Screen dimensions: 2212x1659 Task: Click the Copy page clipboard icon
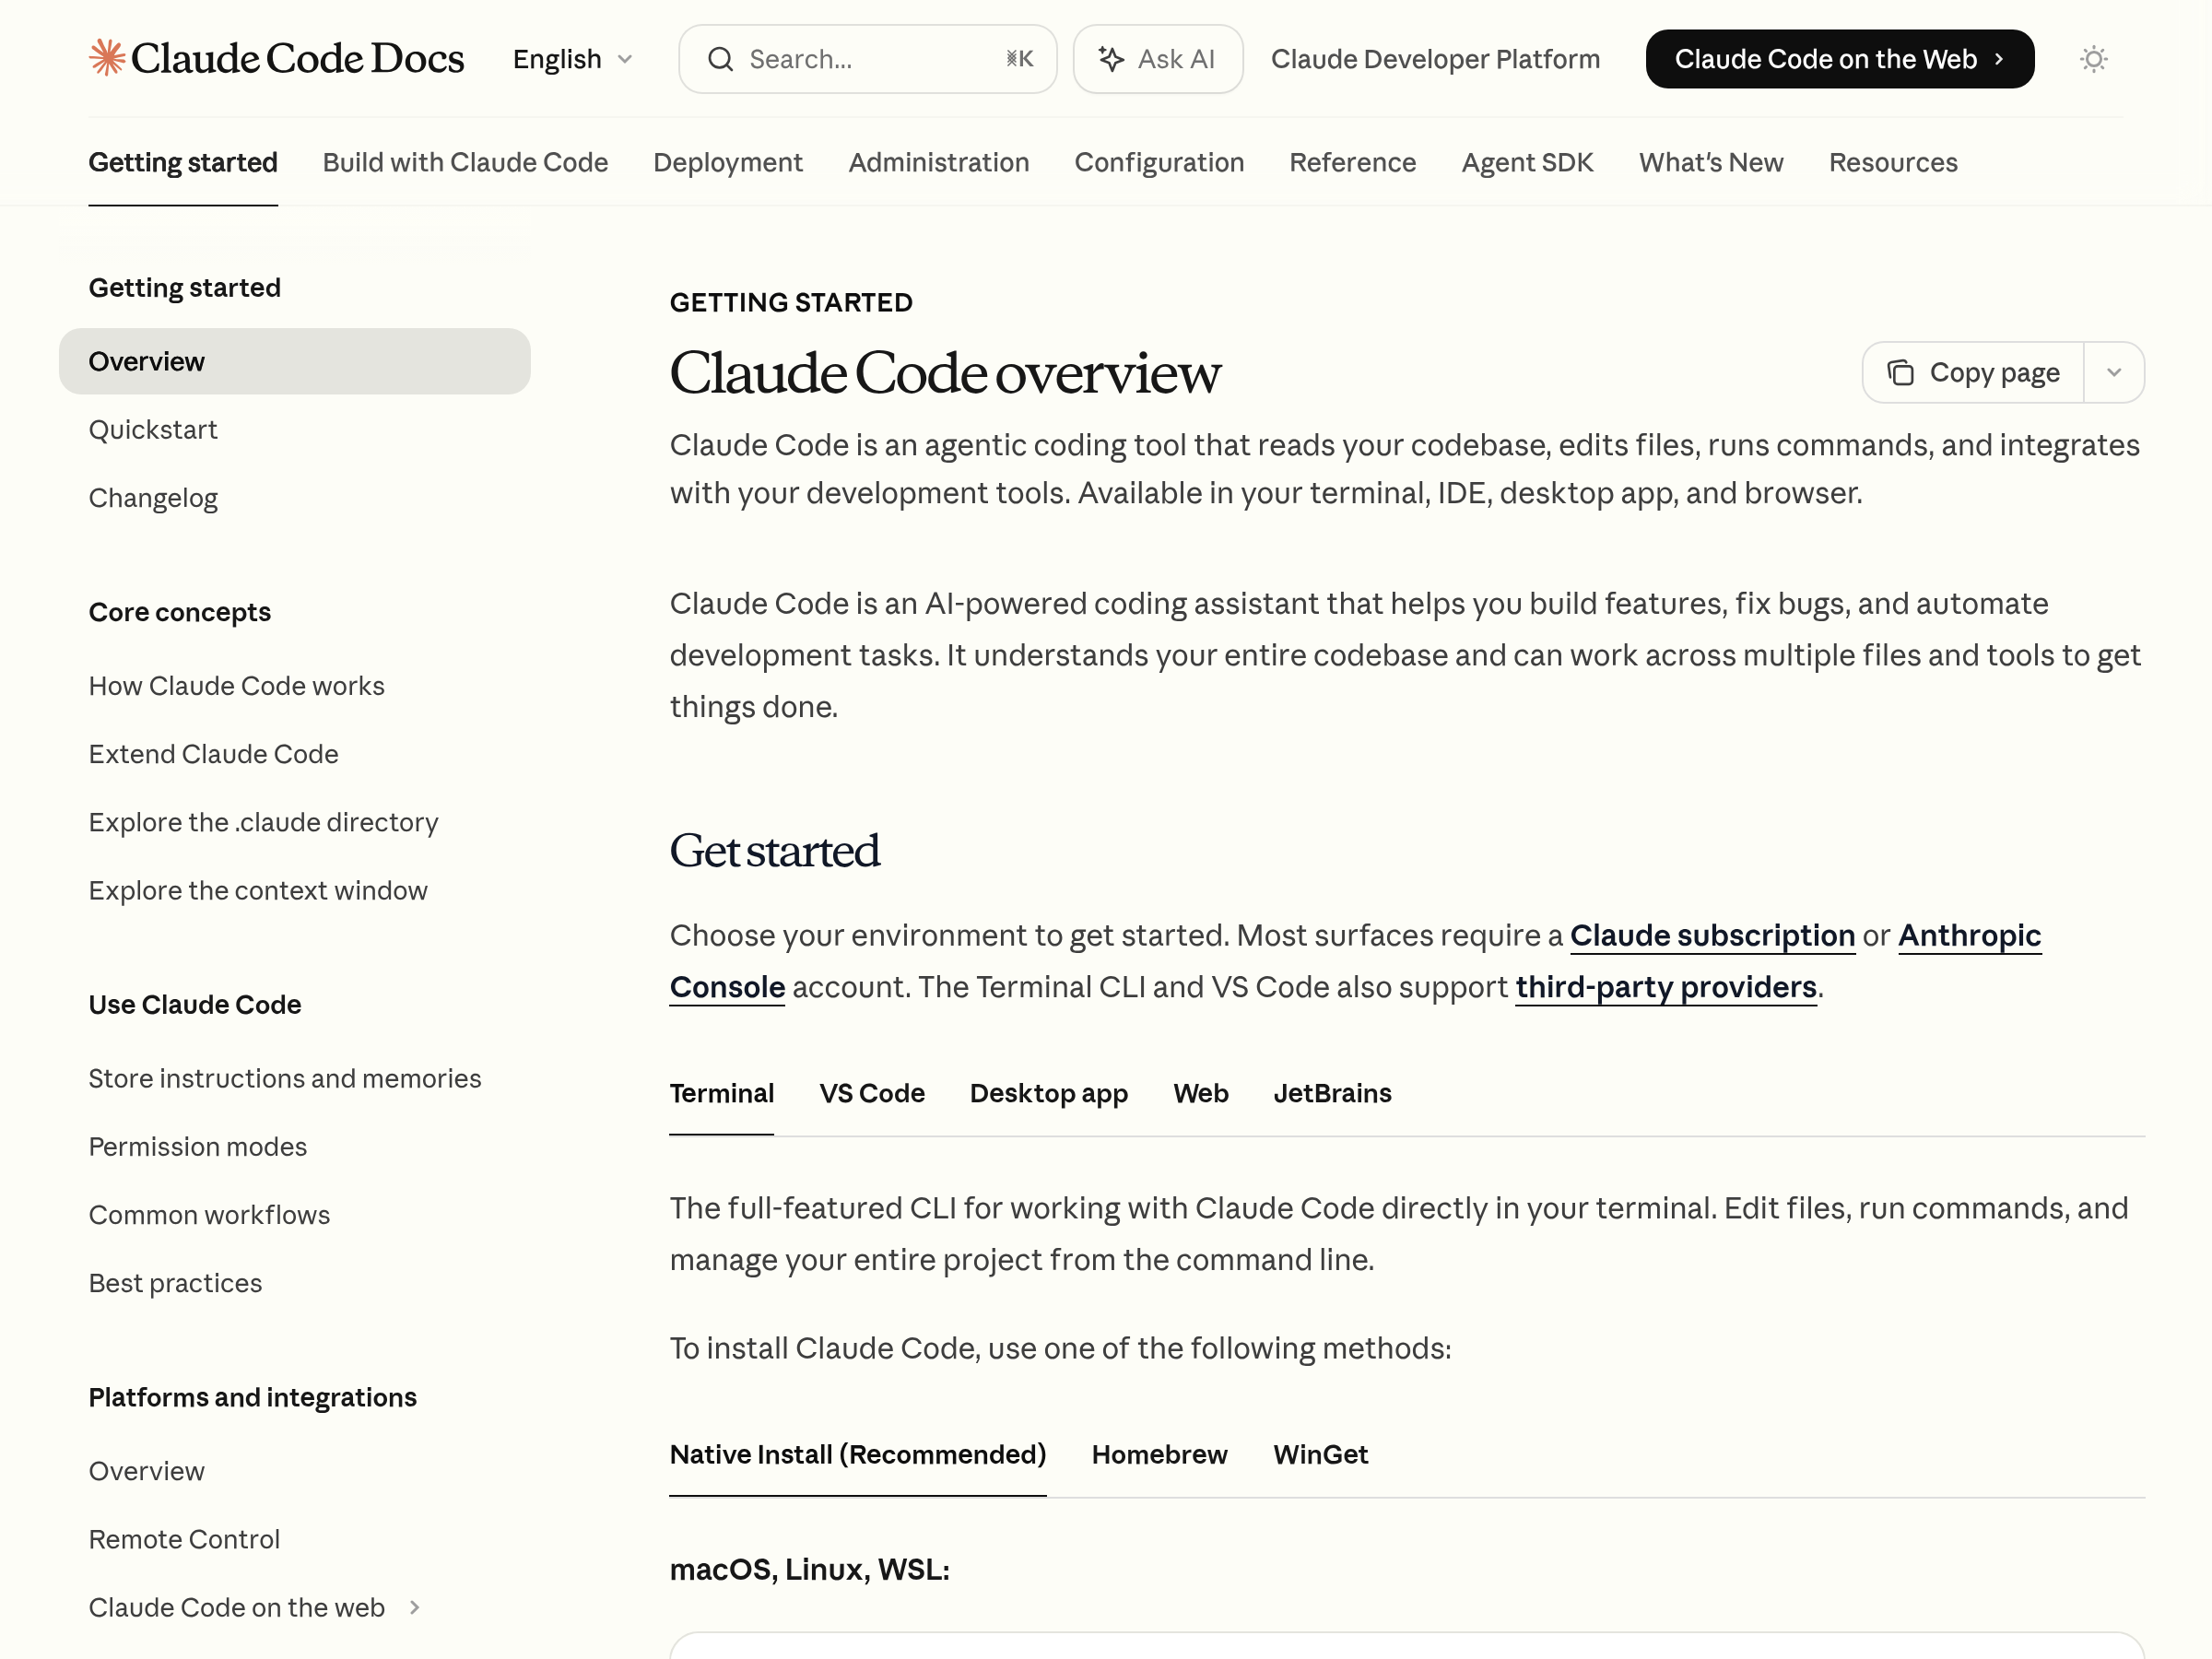click(x=1900, y=373)
